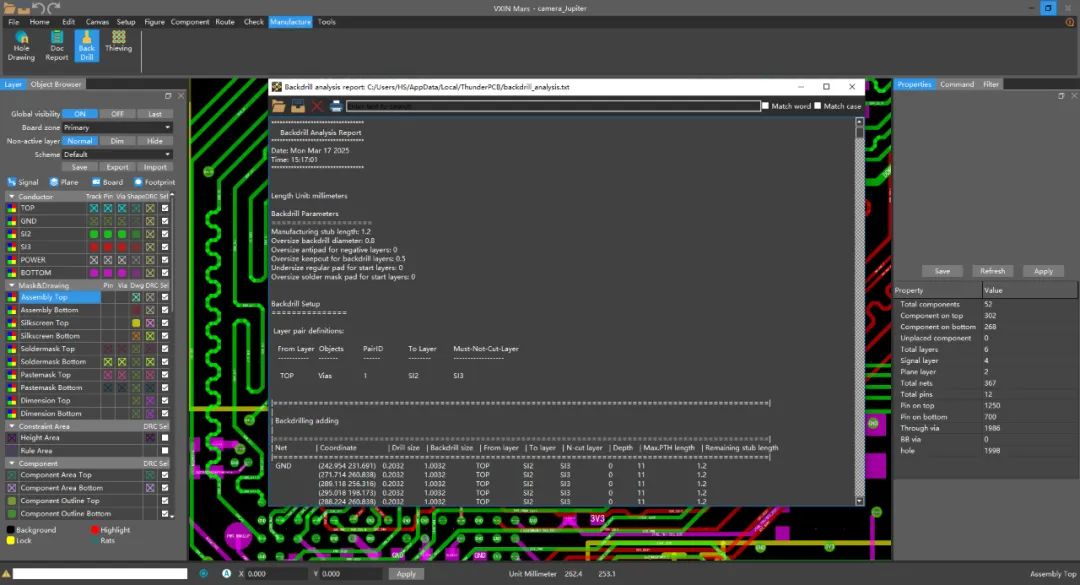The width and height of the screenshot is (1080, 585).
Task: Open the Hole Drawing tool
Action: coord(21,45)
